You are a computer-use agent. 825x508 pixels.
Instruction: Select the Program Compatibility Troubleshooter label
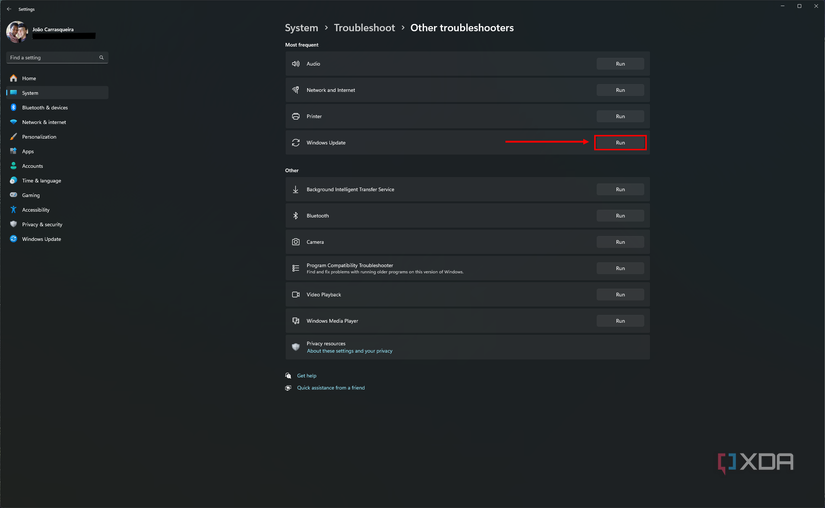[x=350, y=265]
